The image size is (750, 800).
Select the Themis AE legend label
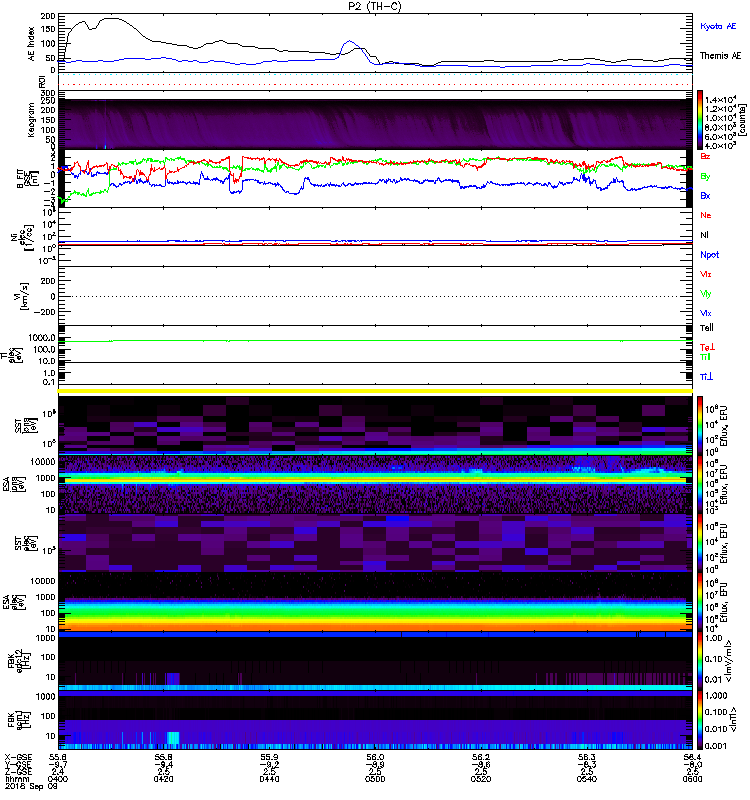tap(720, 56)
